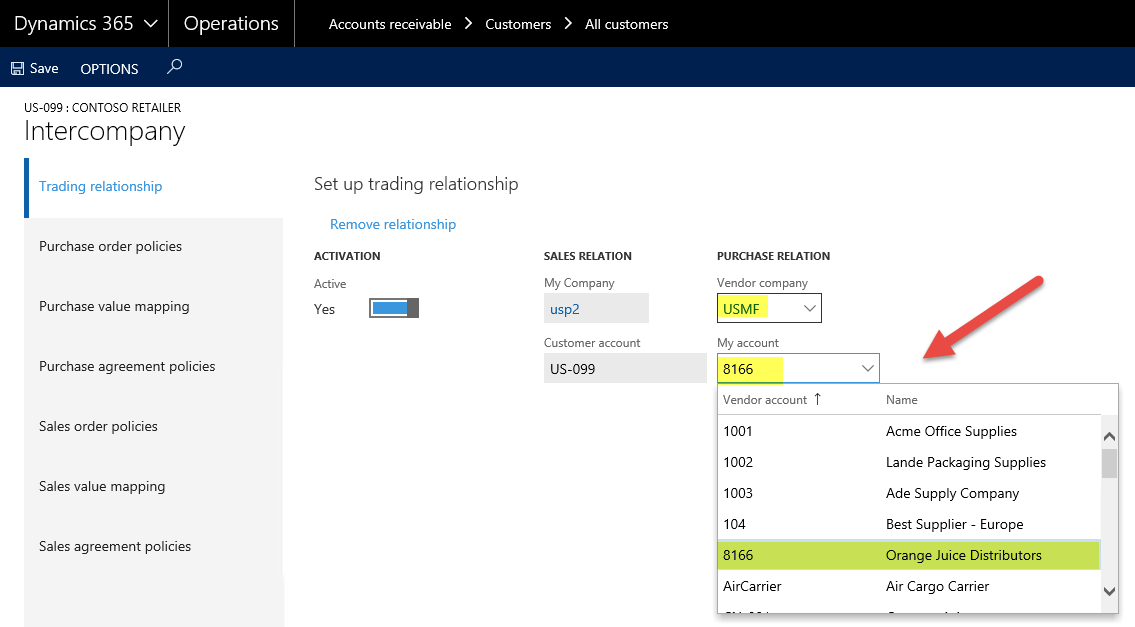Toggle the Active switch off
The image size is (1135, 627).
393,308
